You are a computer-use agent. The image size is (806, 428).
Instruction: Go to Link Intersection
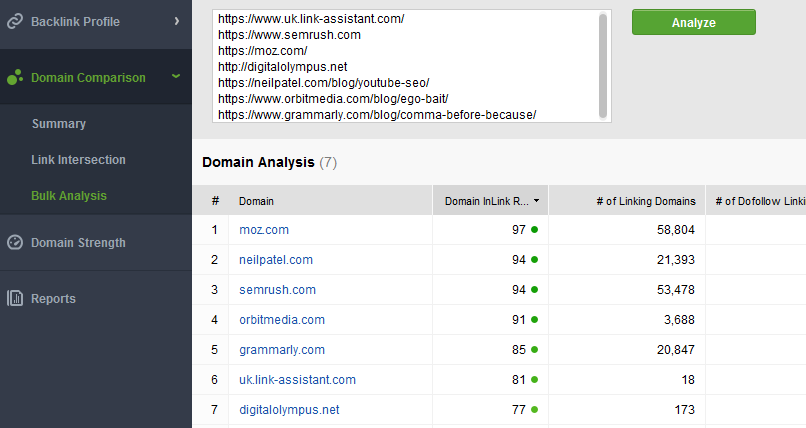(x=78, y=160)
